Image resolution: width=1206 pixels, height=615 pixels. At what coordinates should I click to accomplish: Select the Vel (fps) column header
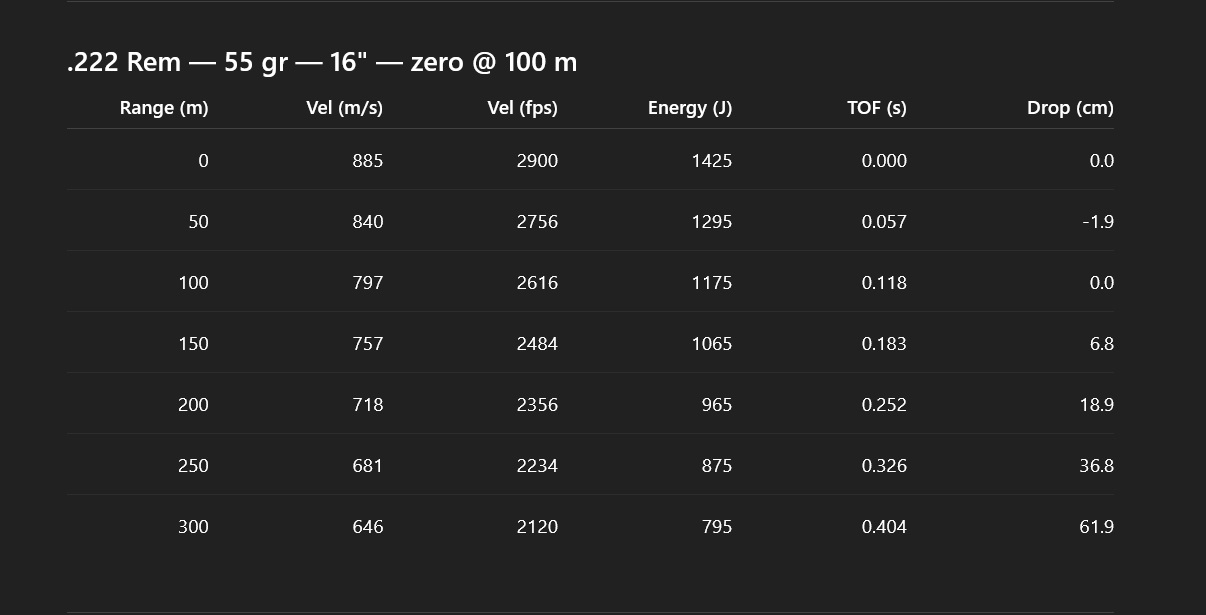pyautogui.click(x=522, y=108)
